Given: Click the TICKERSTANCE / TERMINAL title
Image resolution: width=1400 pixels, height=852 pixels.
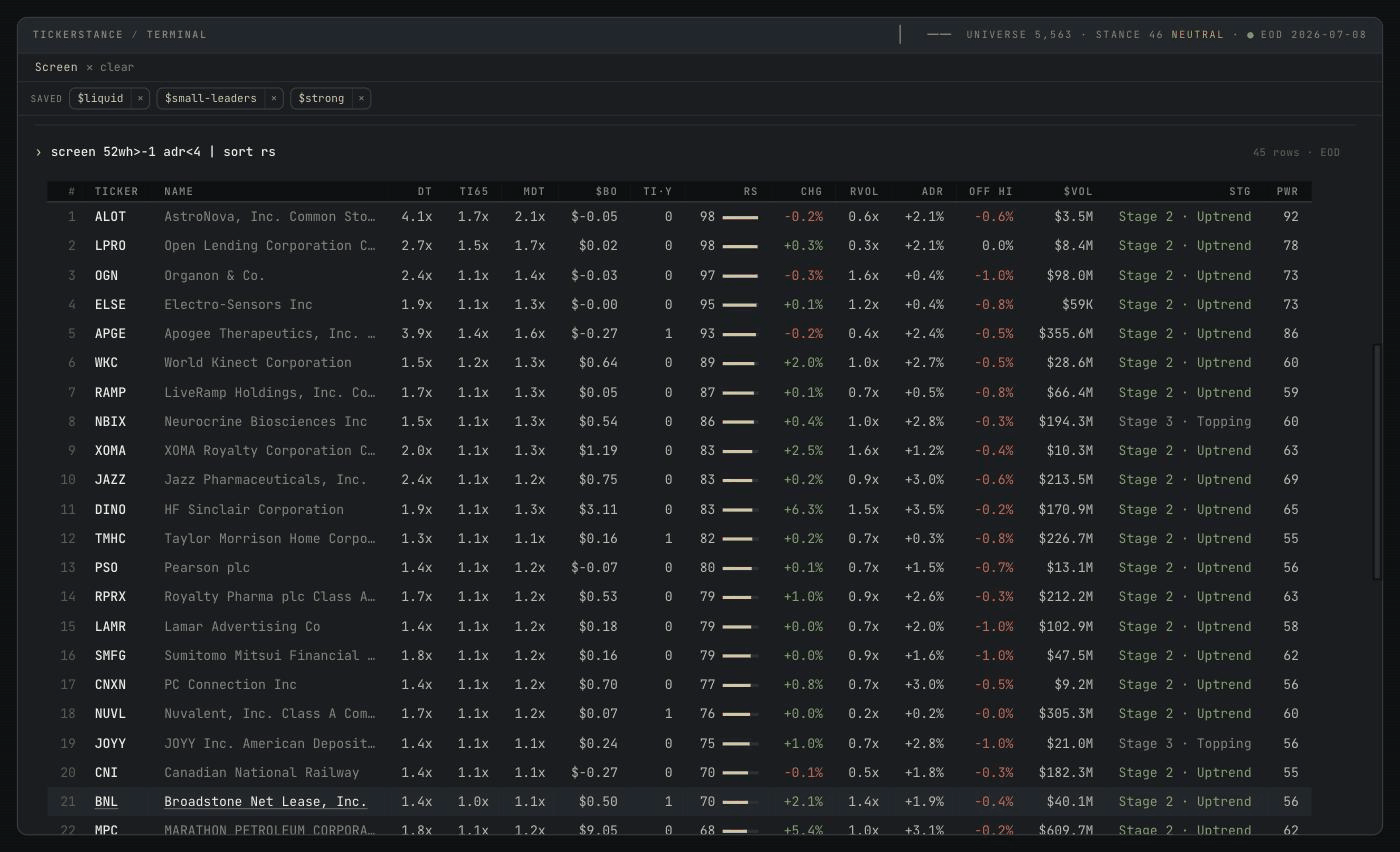Looking at the screenshot, I should click(x=120, y=34).
